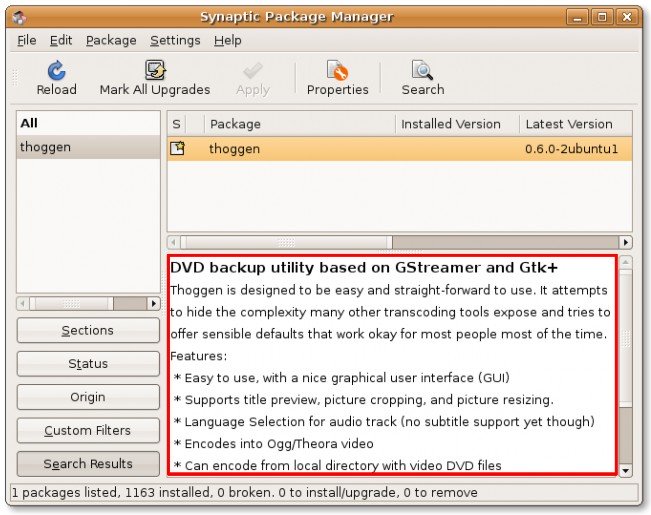Click the Search Results button
651x515 pixels.
(88, 464)
